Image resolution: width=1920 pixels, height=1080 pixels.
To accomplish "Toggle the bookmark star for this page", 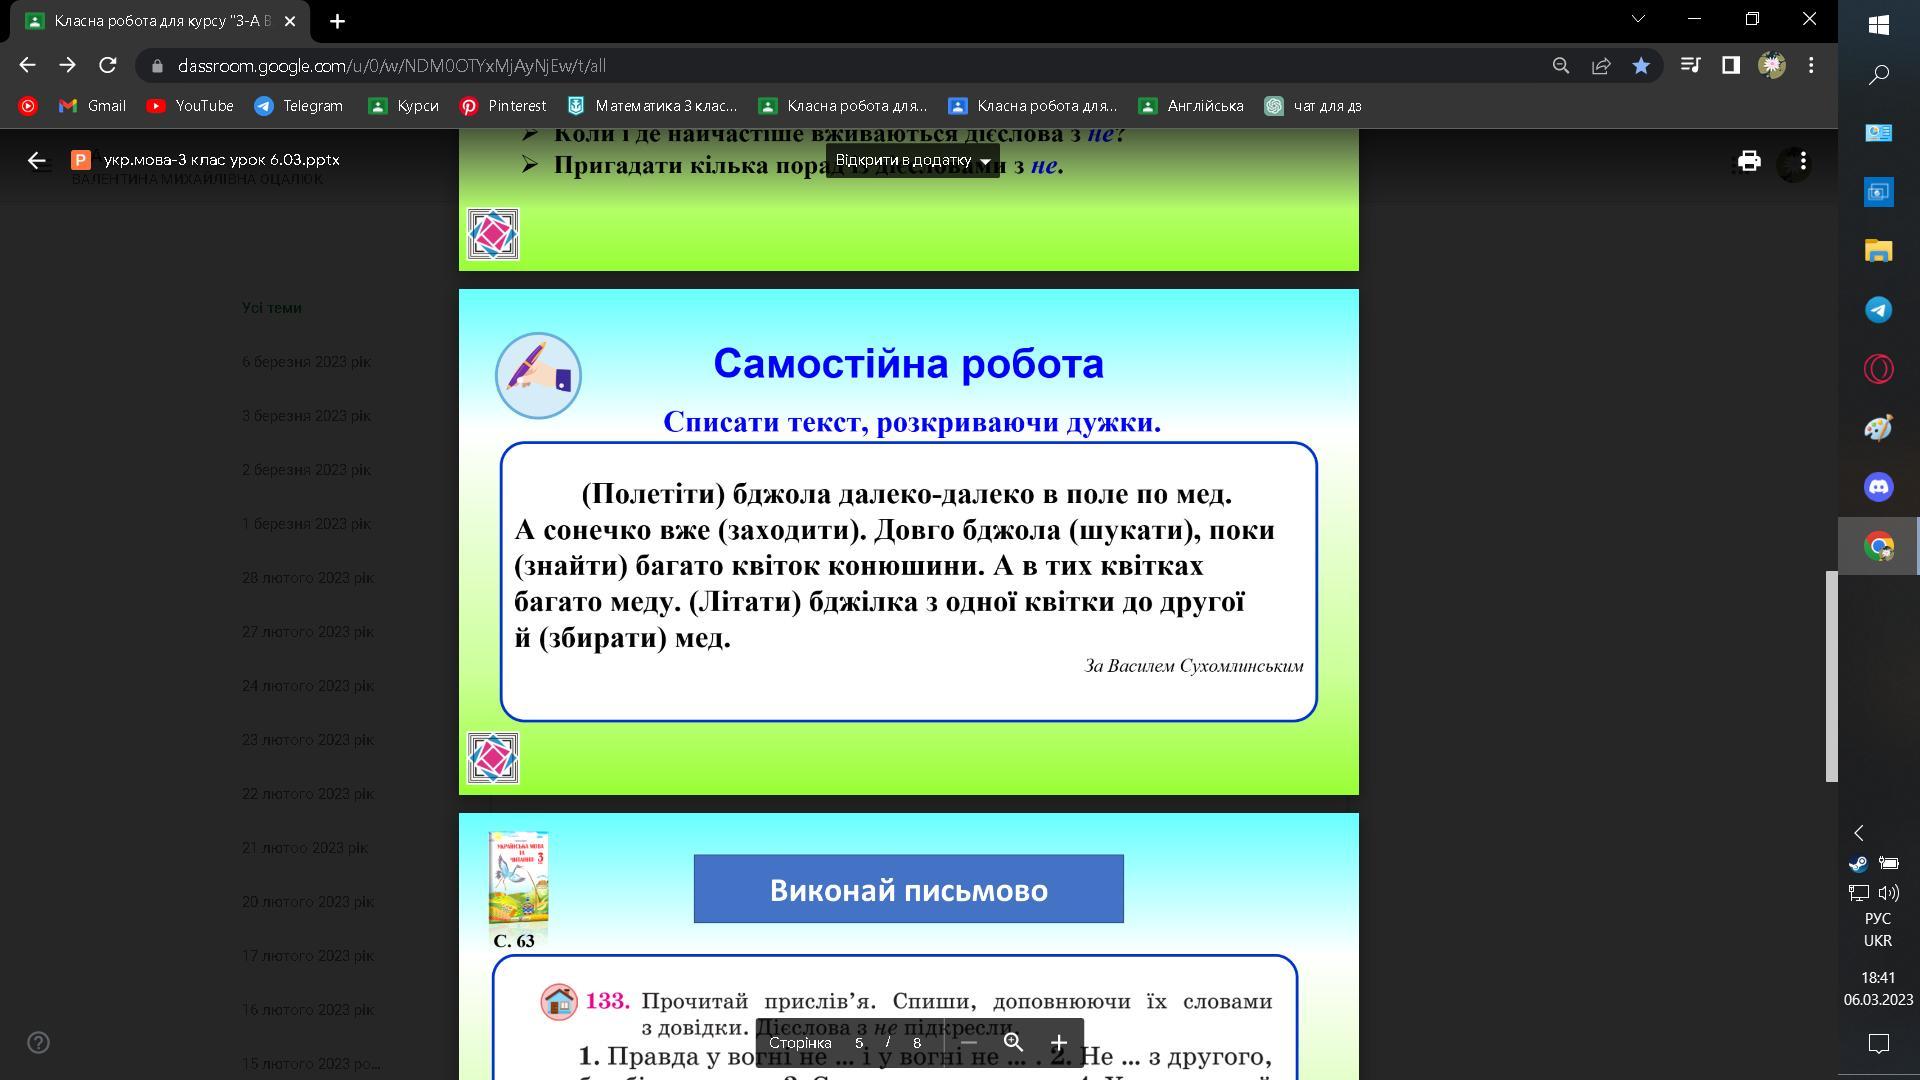I will pyautogui.click(x=1641, y=66).
